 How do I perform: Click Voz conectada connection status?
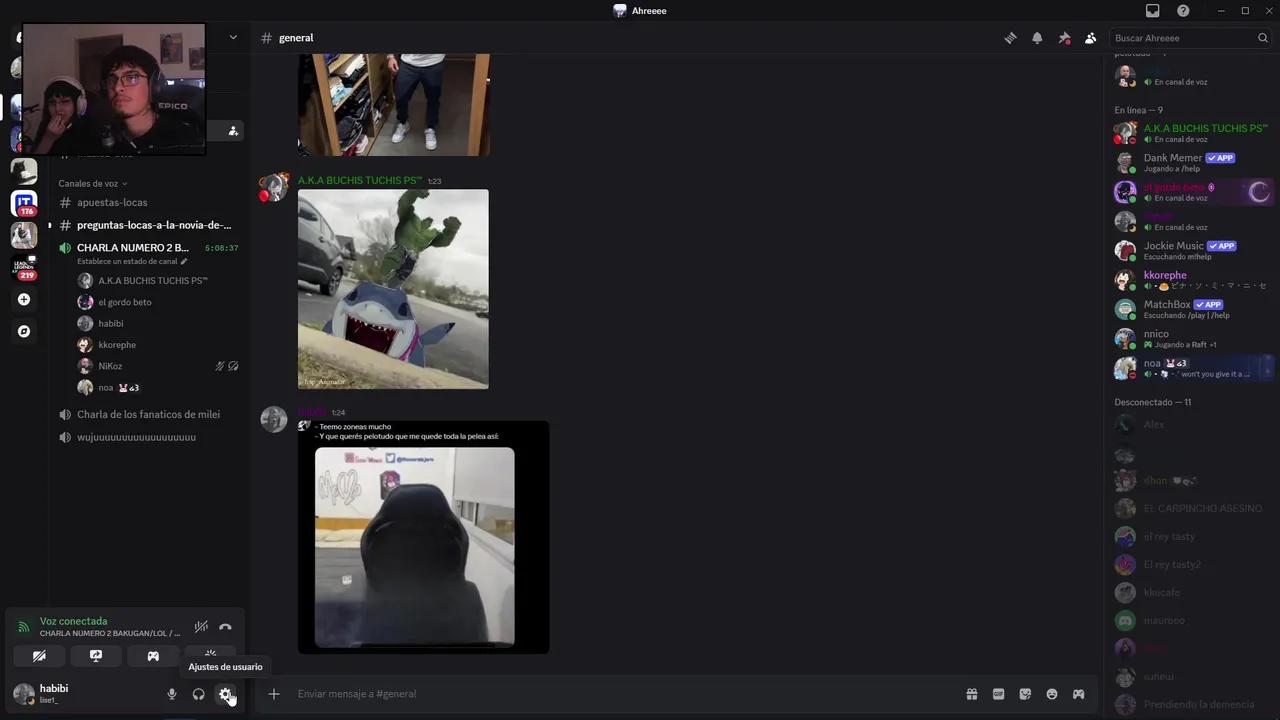click(73, 621)
